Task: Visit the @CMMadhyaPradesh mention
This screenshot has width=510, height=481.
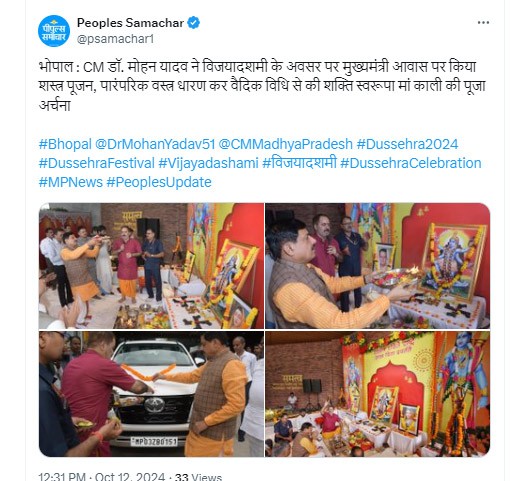Action: coord(286,144)
